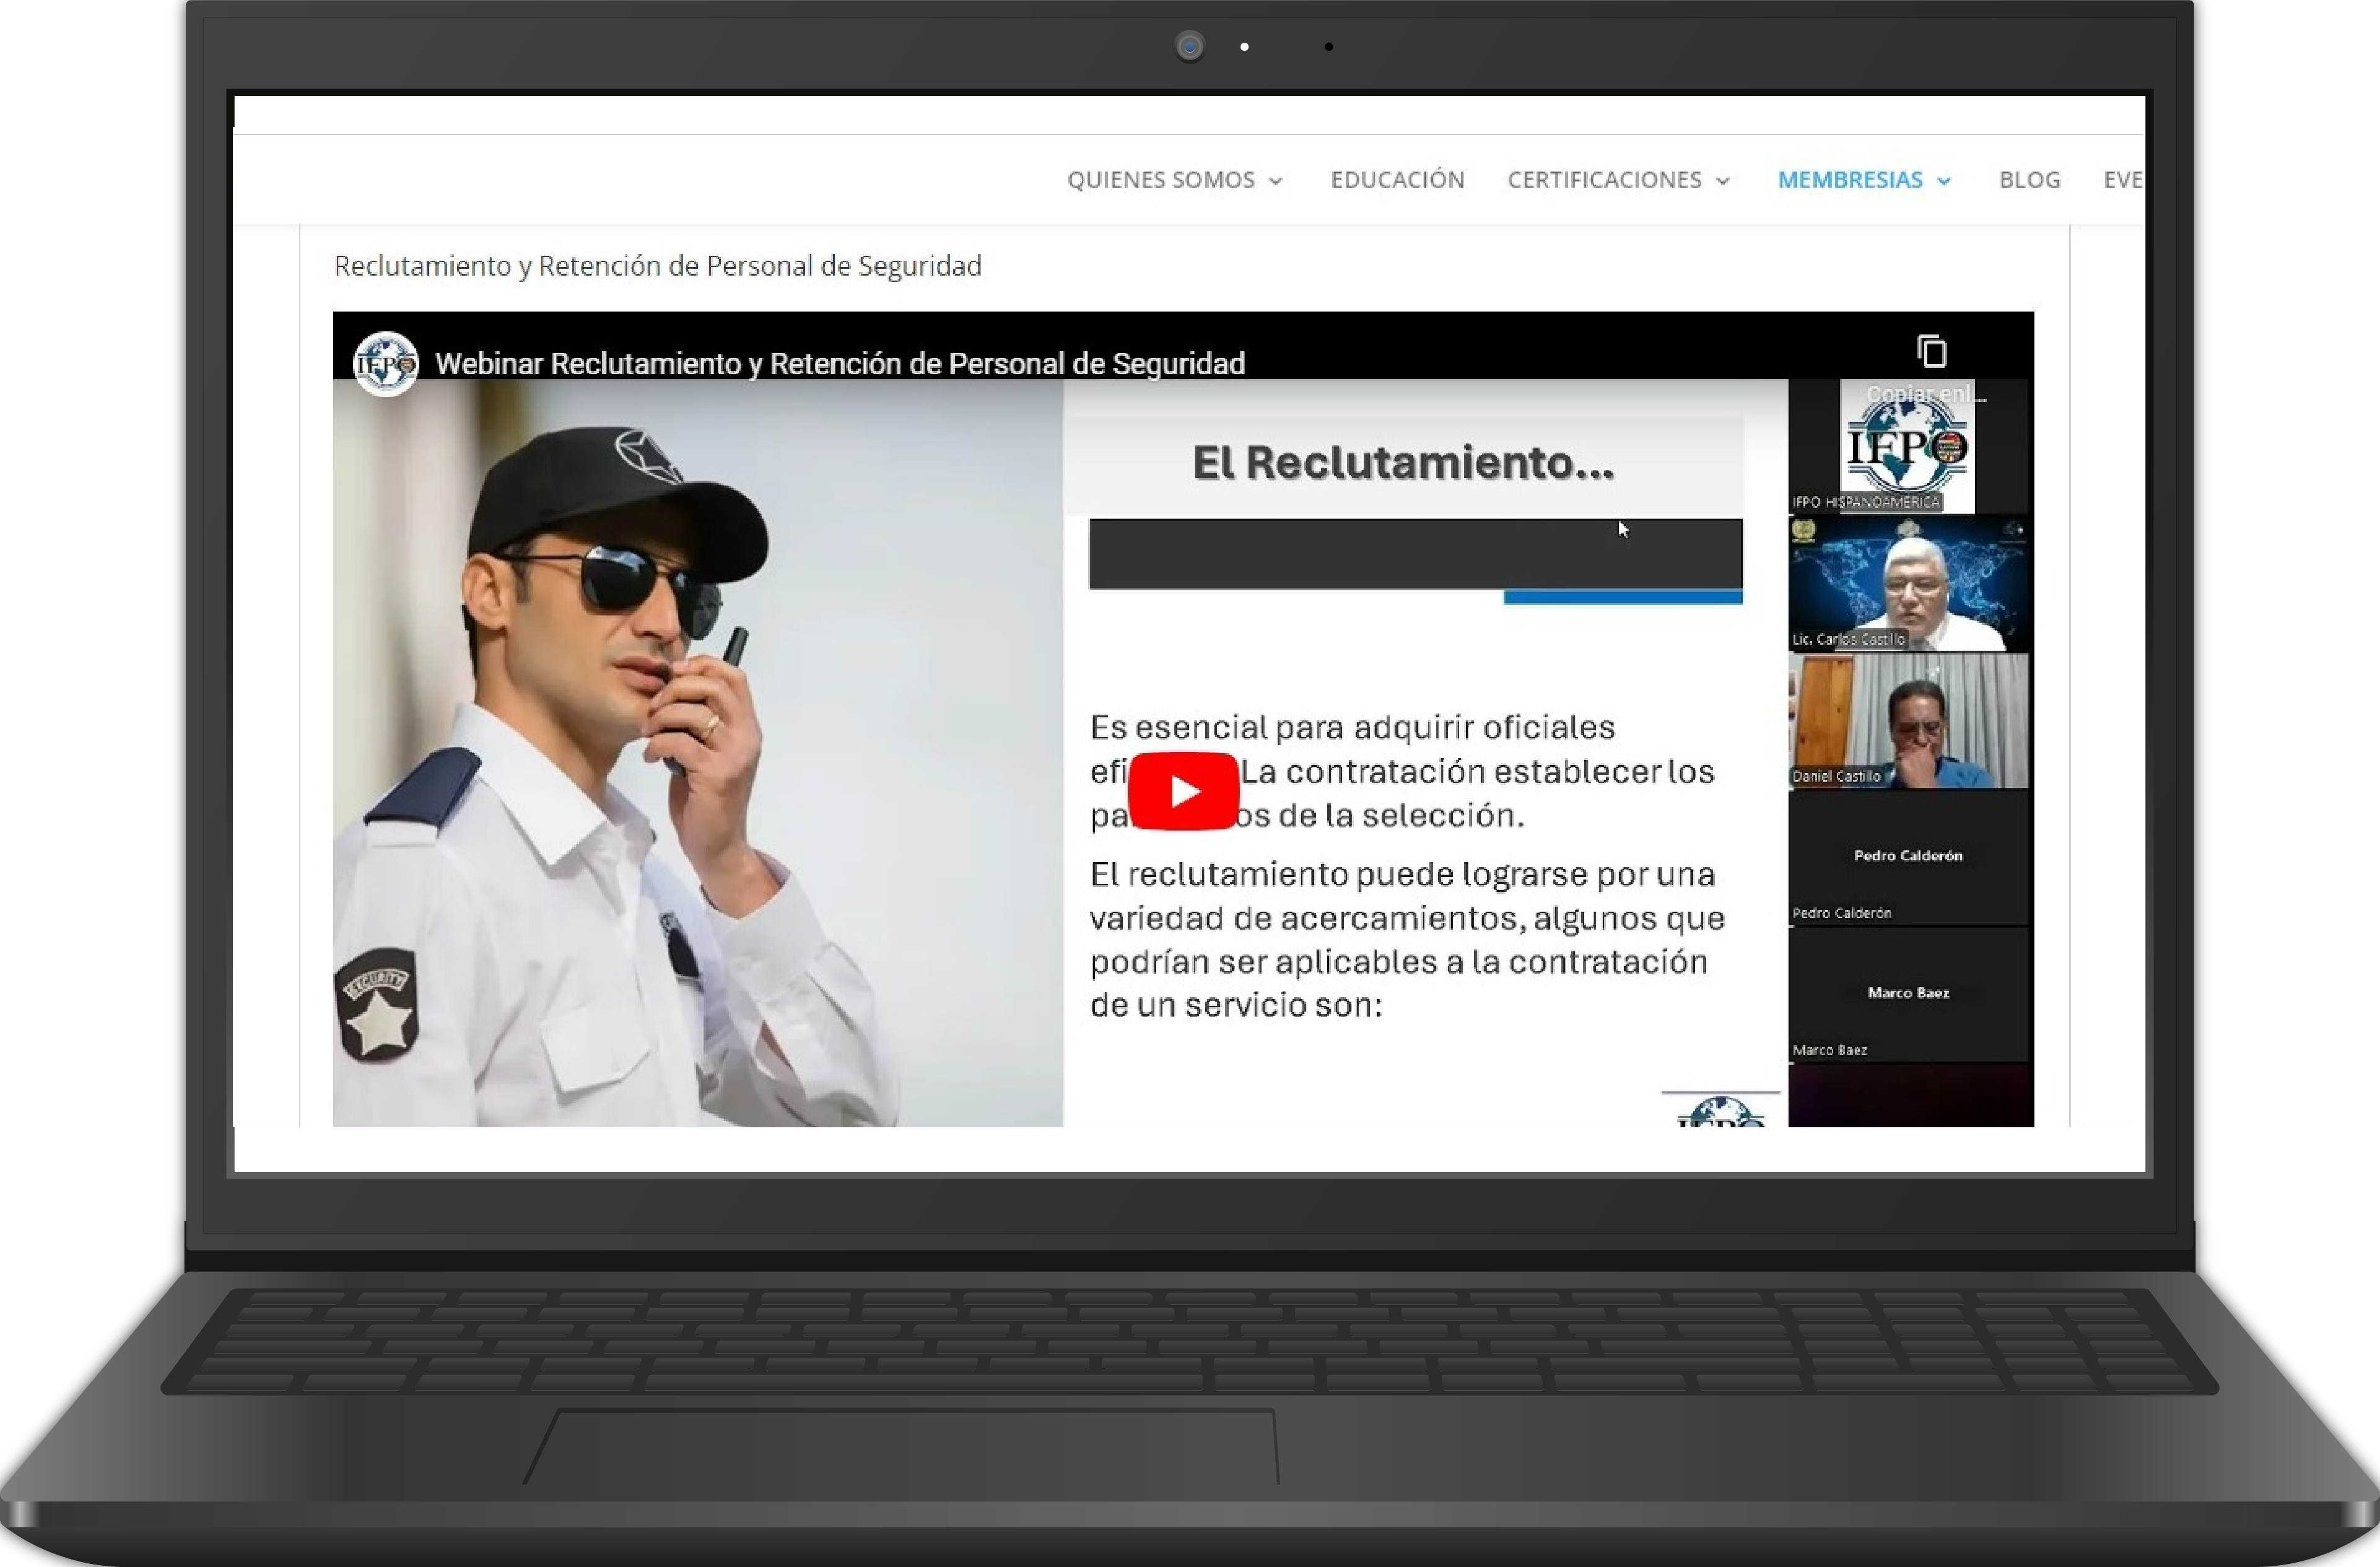Open the QUIENES SOMOS menu item

[1160, 180]
